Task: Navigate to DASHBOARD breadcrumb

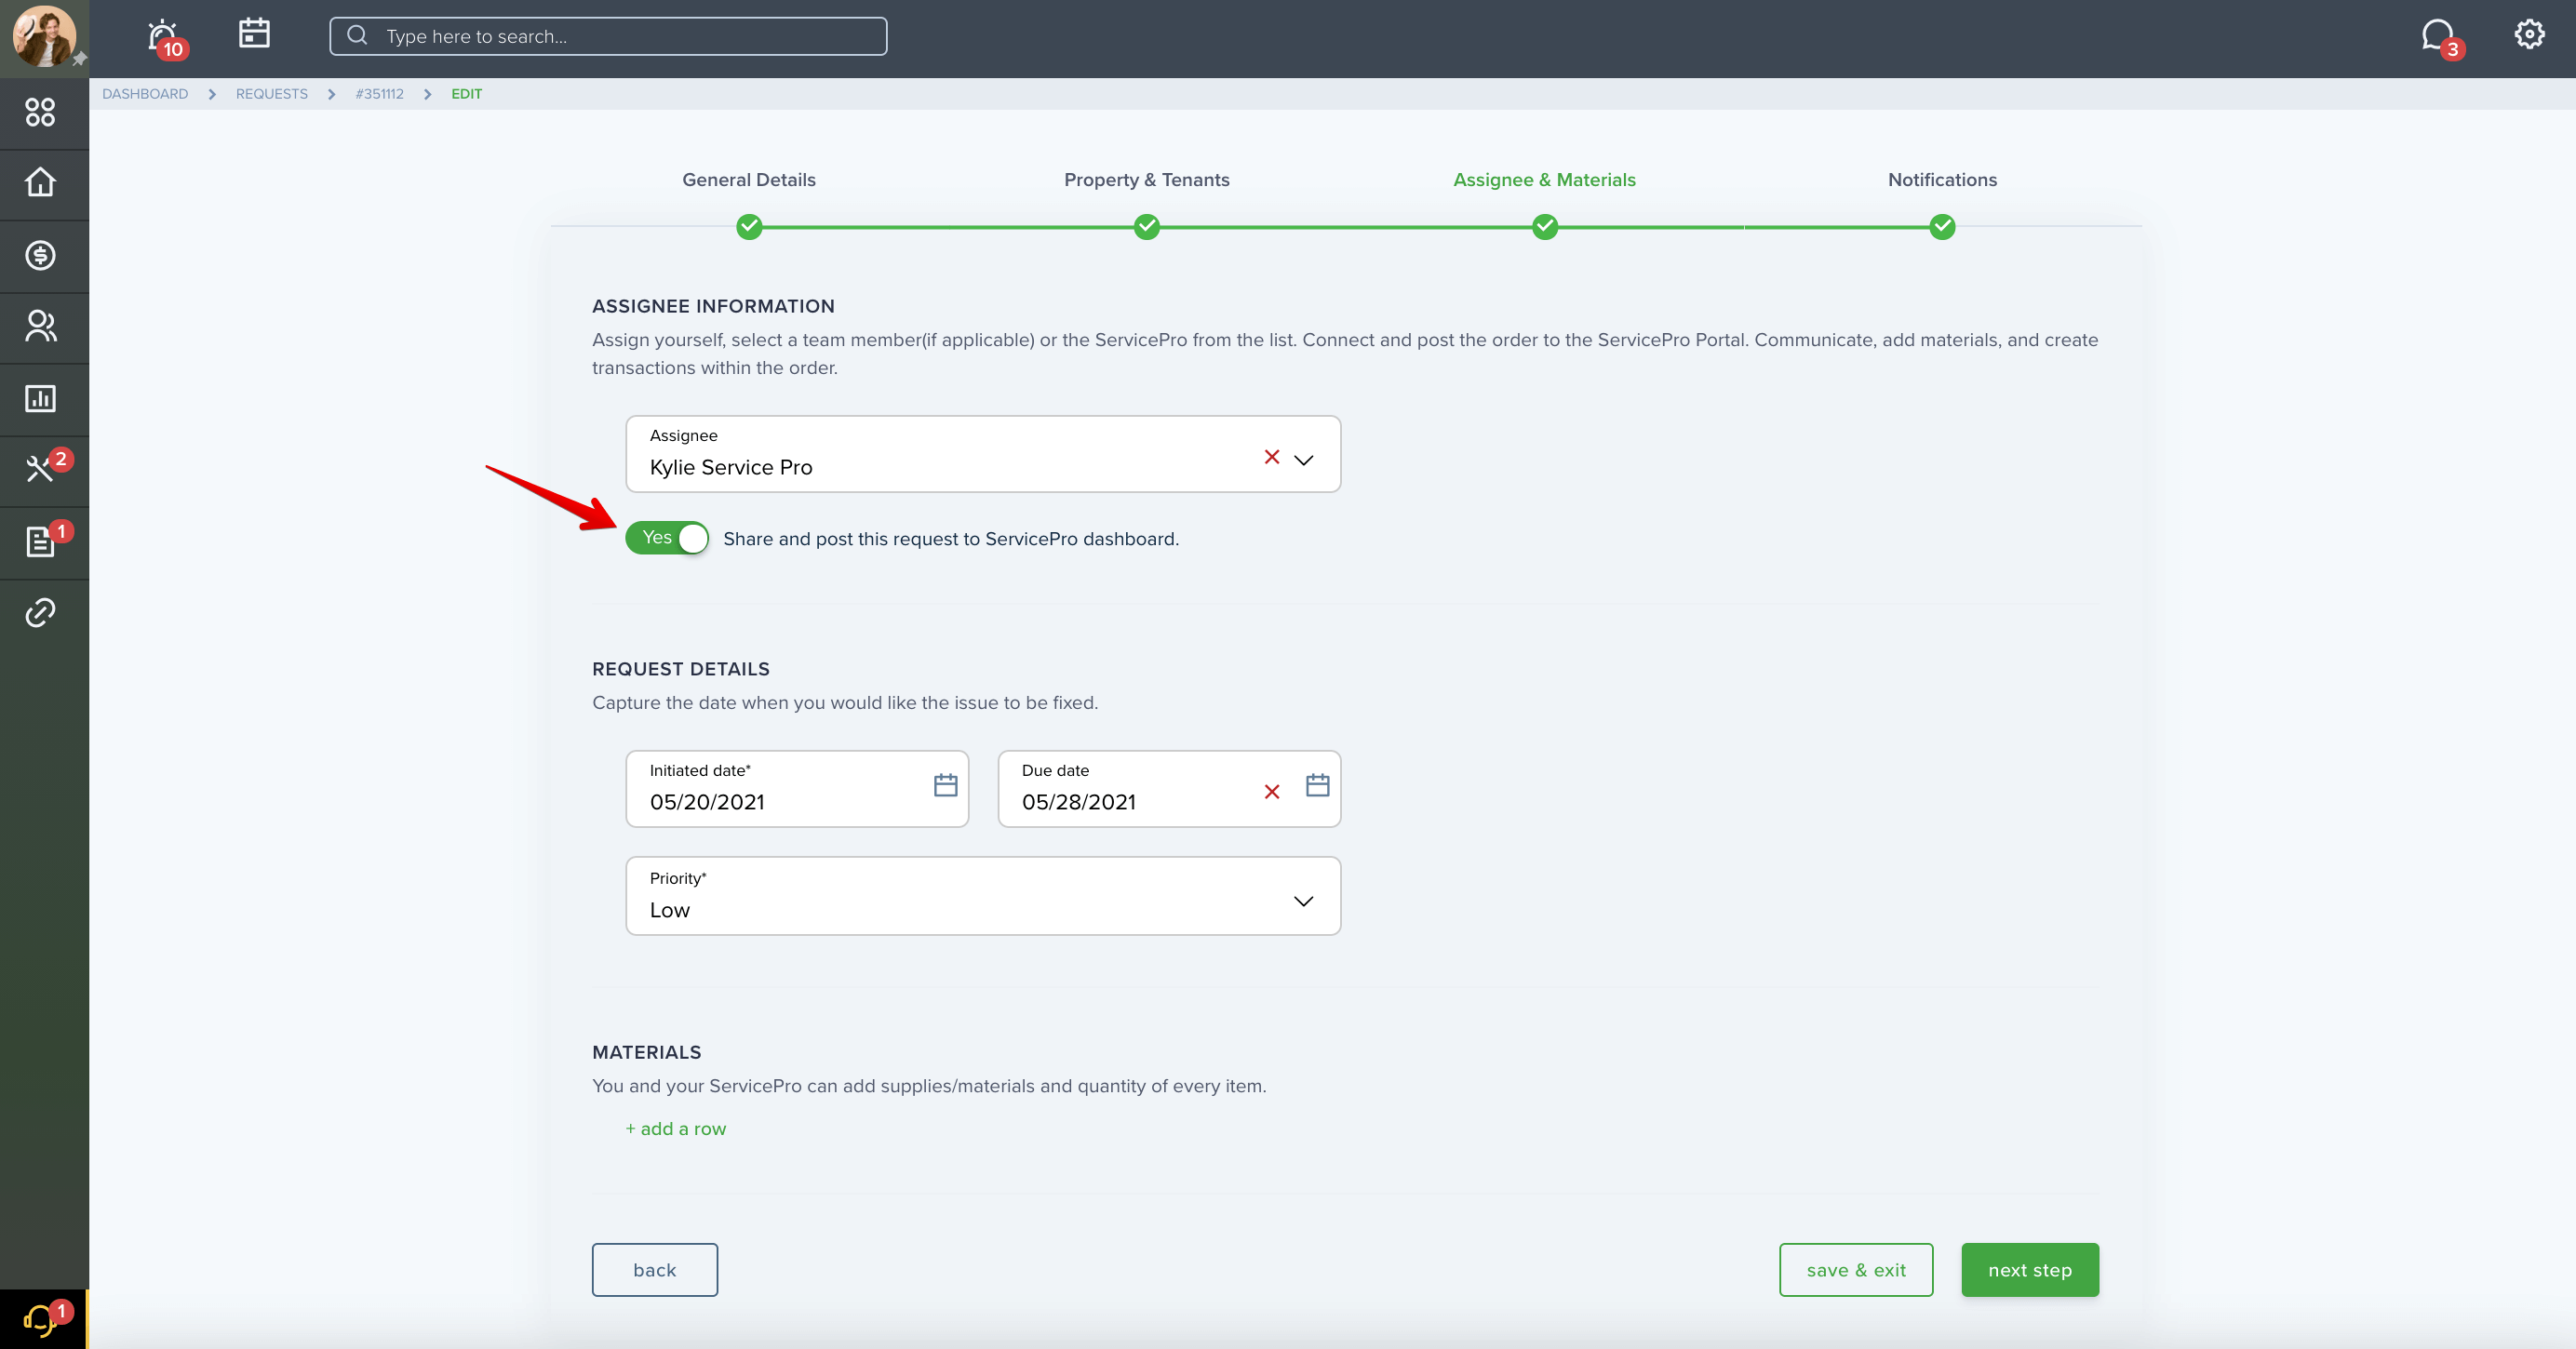Action: pos(145,94)
